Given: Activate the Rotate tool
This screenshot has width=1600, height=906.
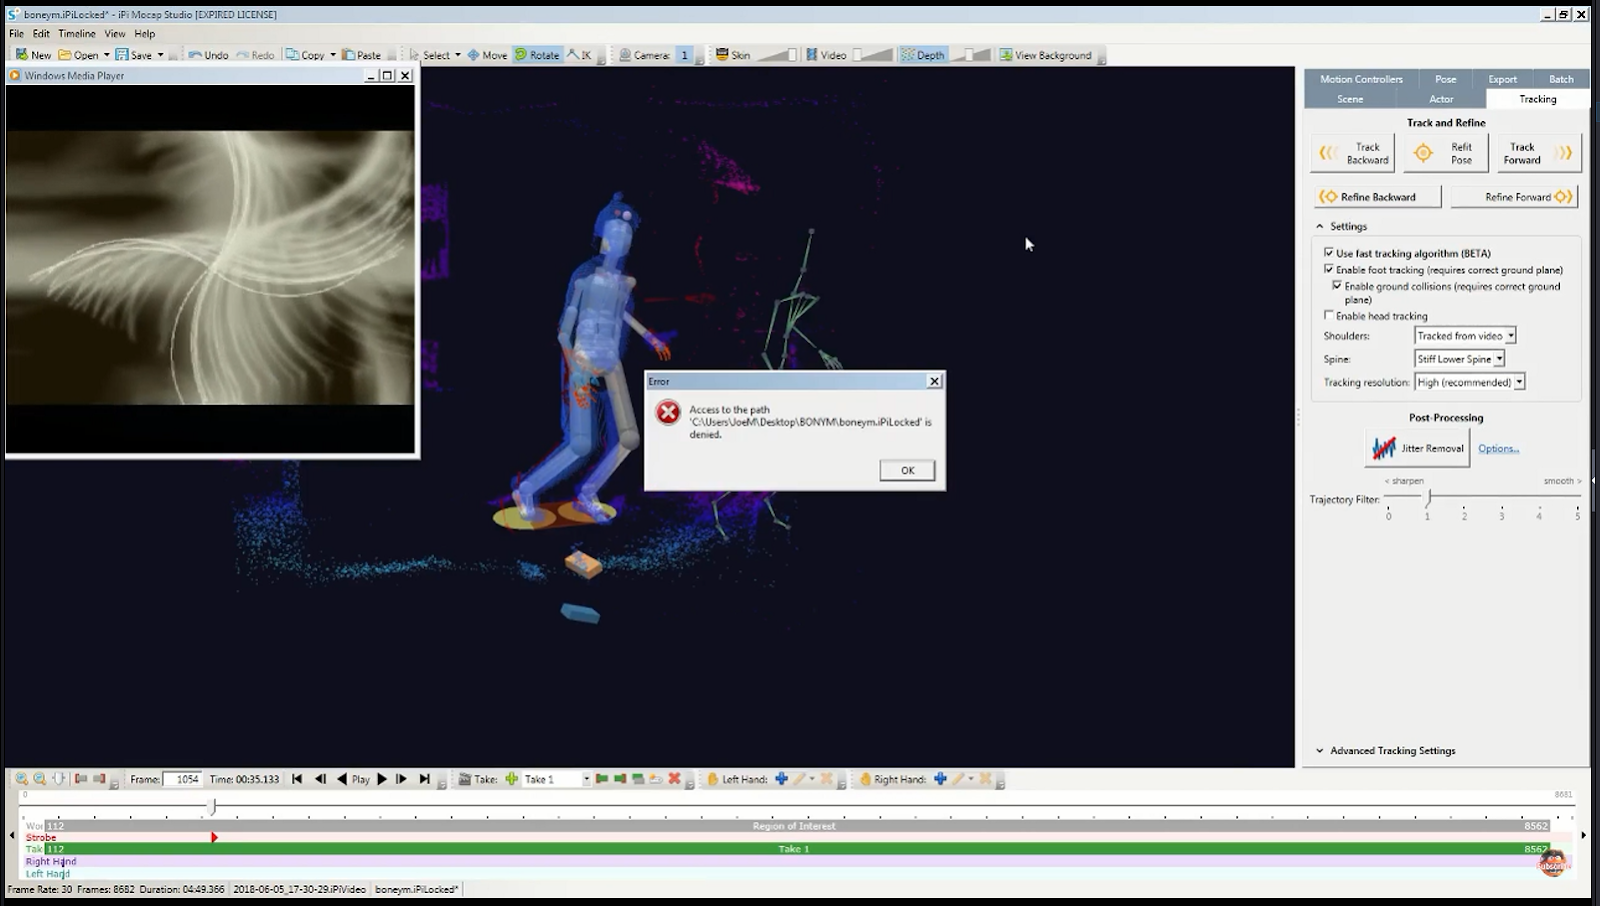Looking at the screenshot, I should pos(537,55).
